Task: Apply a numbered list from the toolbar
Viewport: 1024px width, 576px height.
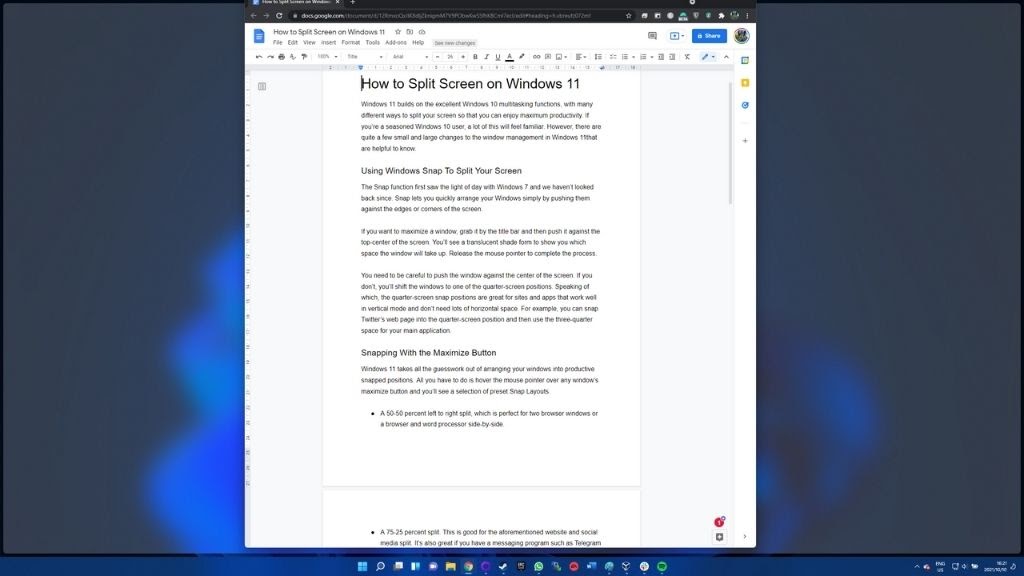Action: [x=643, y=57]
